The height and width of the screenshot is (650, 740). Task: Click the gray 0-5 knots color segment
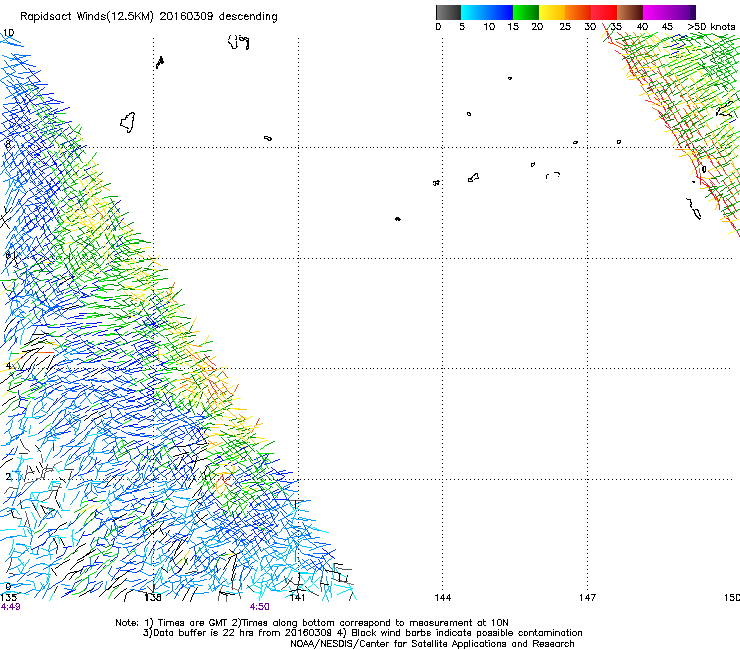click(x=448, y=12)
